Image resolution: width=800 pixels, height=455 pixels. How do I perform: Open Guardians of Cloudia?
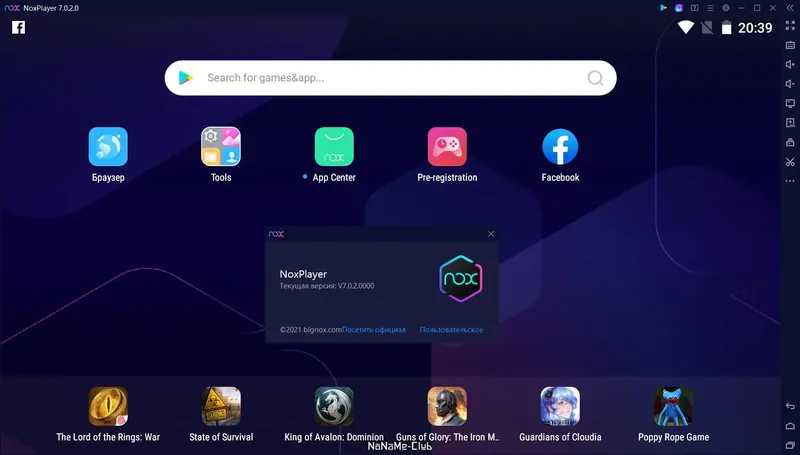(x=560, y=406)
